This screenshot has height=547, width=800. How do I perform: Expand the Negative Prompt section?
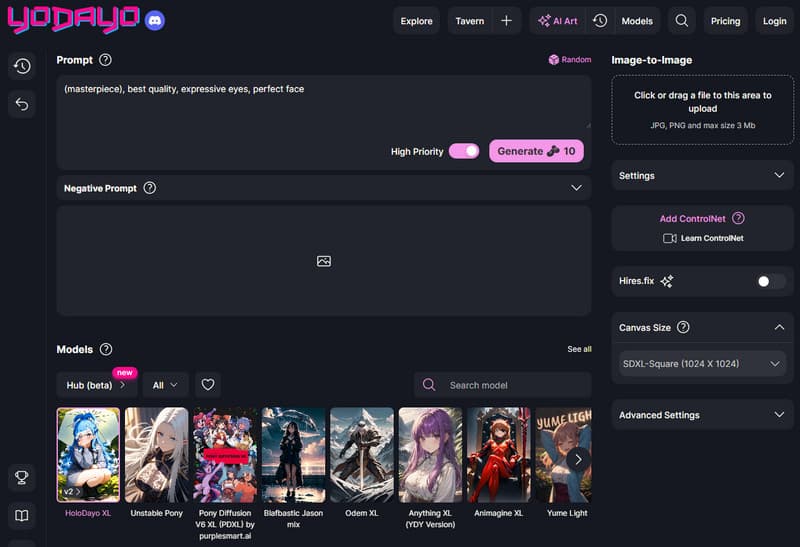click(x=575, y=188)
